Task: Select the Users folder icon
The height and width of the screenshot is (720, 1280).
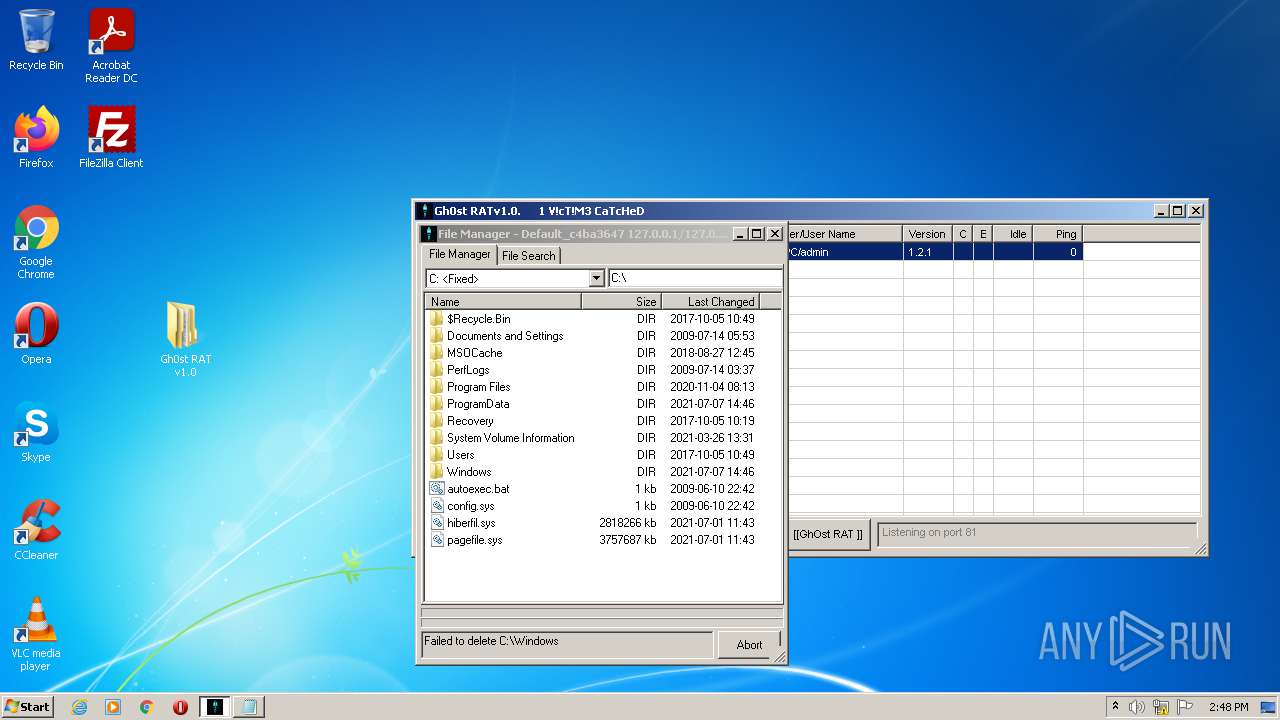Action: (x=437, y=455)
